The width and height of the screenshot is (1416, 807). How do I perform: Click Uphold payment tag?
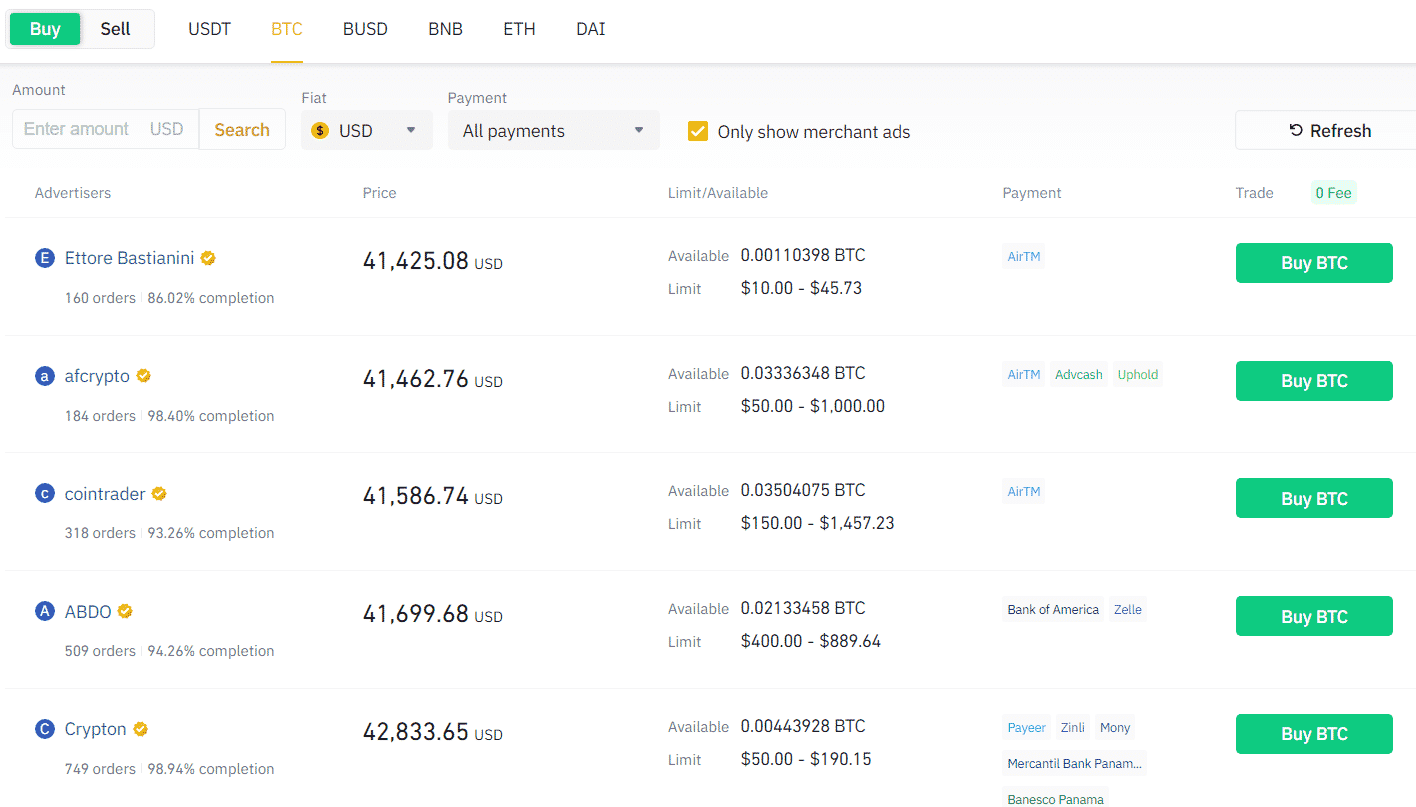tap(1138, 375)
